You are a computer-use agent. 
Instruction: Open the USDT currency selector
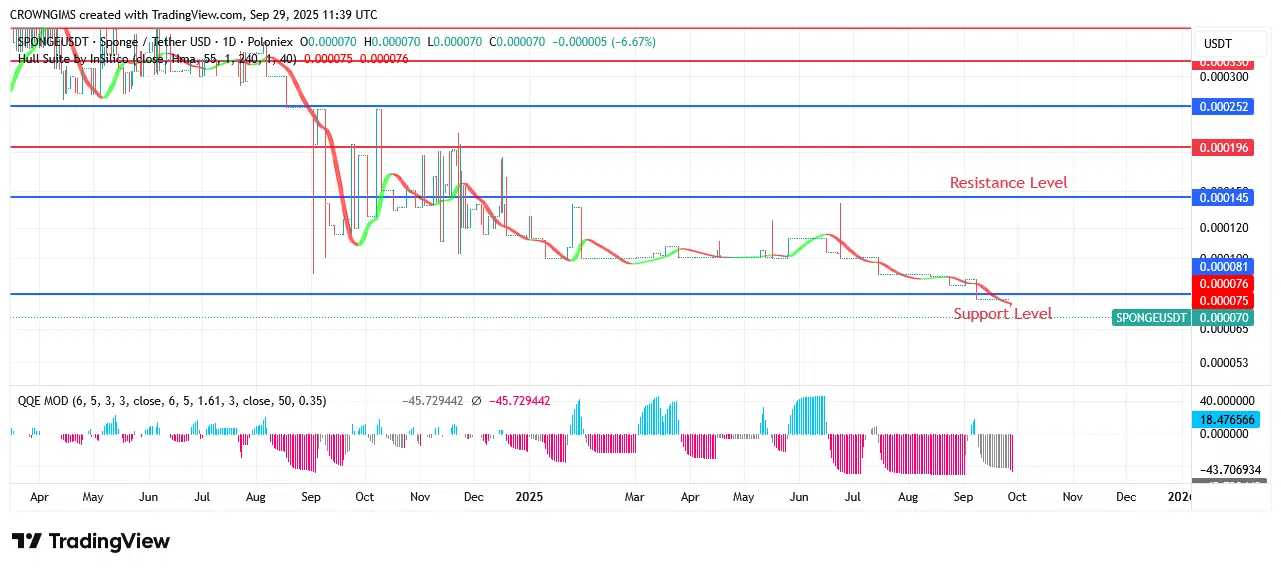click(x=1217, y=44)
